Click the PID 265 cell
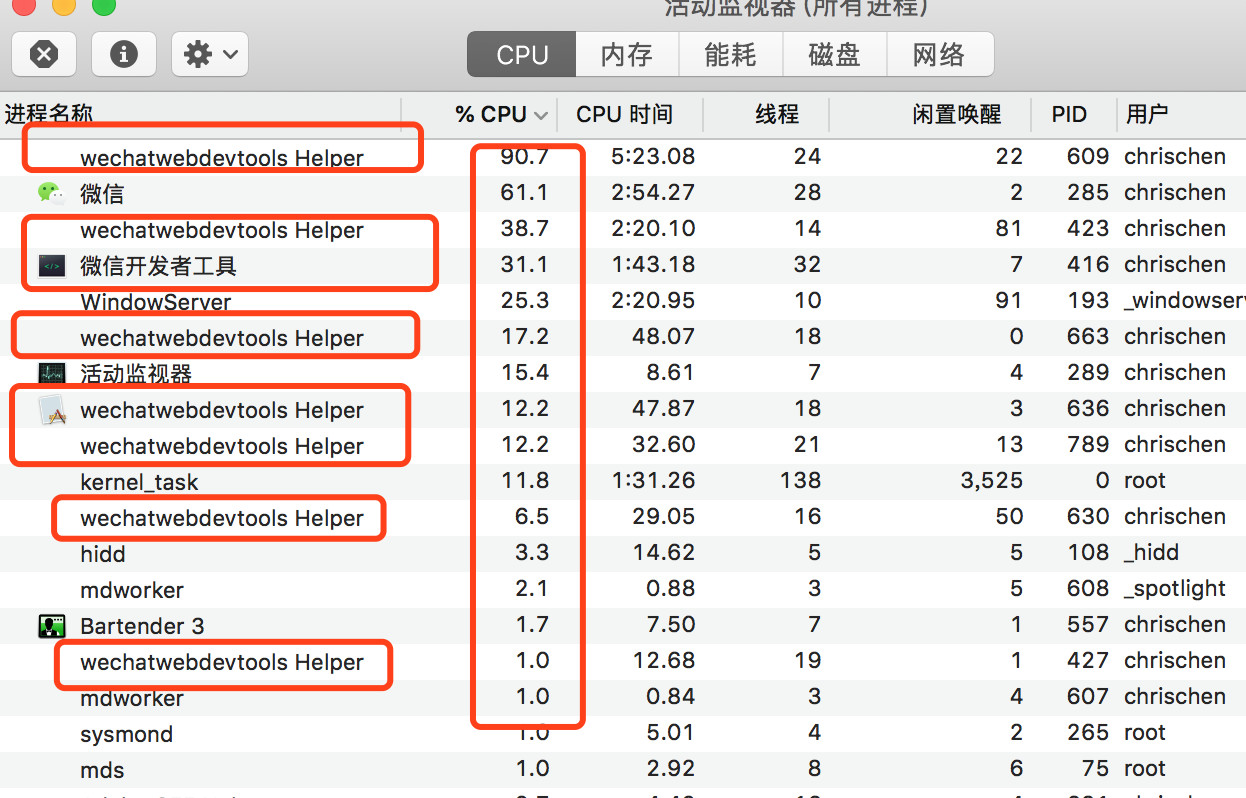The image size is (1246, 798). tap(1088, 732)
